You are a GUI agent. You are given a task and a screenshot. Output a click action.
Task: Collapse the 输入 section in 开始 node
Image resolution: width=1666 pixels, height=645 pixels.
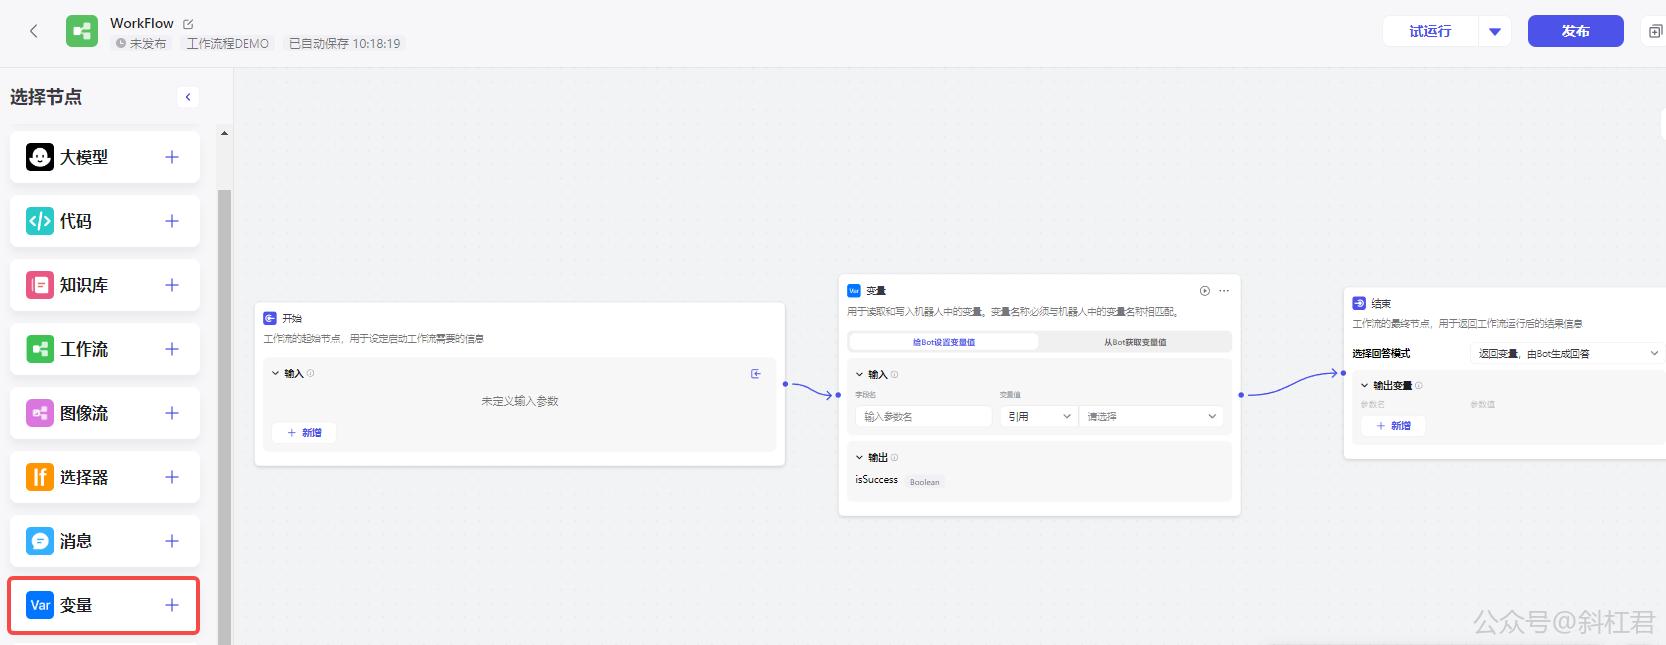[x=275, y=374]
